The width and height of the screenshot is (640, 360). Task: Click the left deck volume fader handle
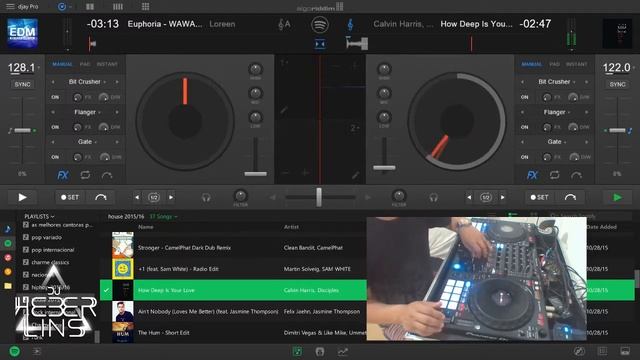pos(256,174)
